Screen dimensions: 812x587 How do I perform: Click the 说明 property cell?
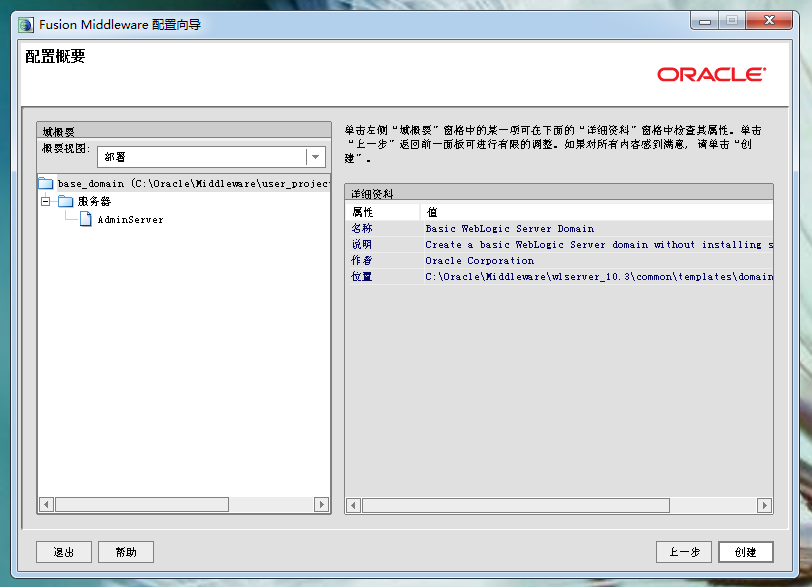383,244
